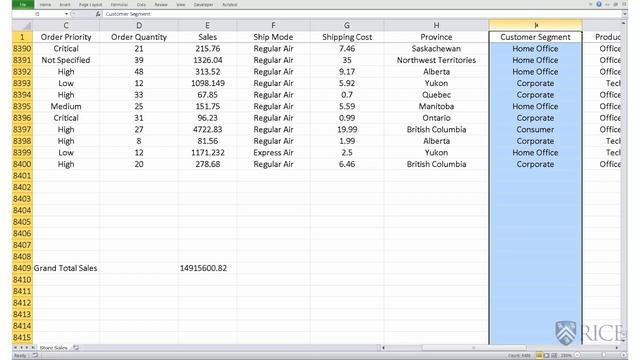This screenshot has height=360, width=640.
Task: Select row 1 header
Action: pos(22,37)
